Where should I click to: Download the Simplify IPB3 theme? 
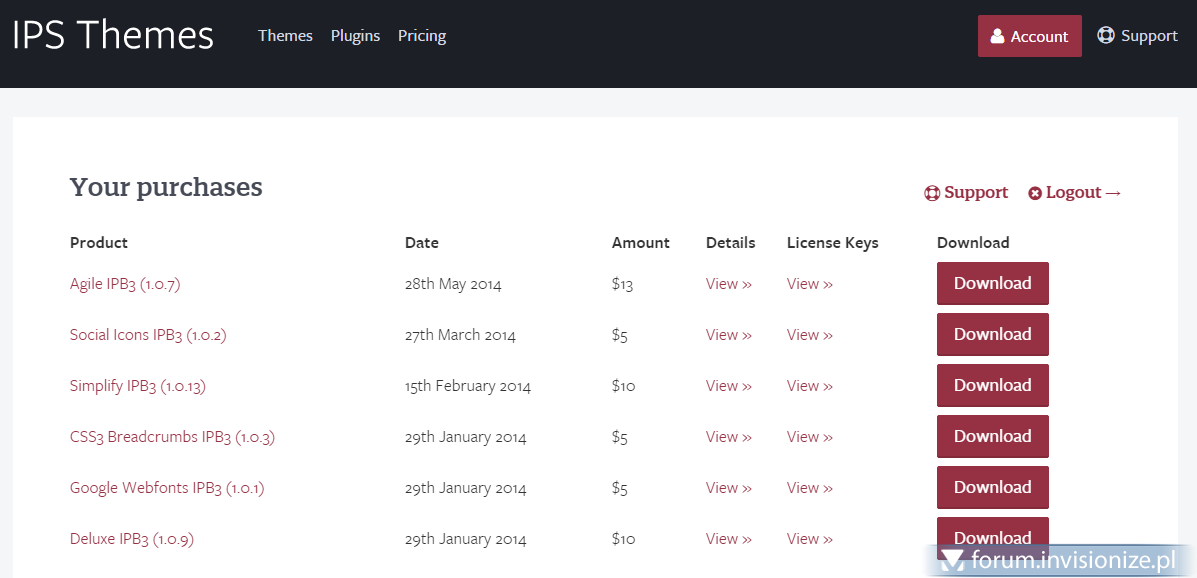pos(992,386)
